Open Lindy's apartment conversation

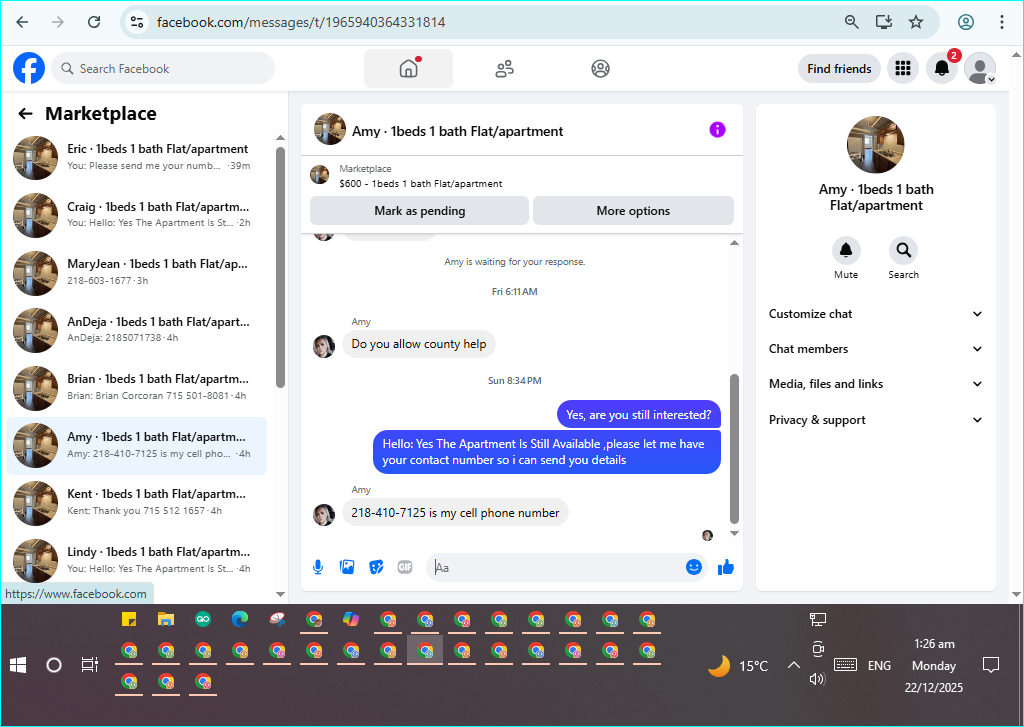[x=137, y=560]
